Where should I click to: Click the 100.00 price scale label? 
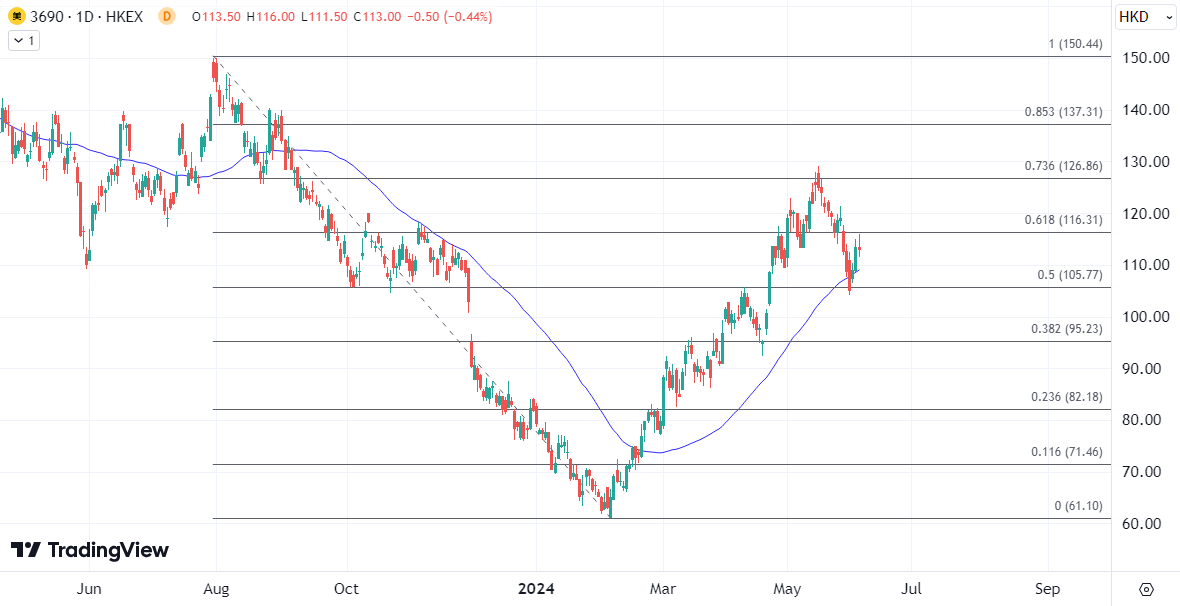coord(1146,317)
